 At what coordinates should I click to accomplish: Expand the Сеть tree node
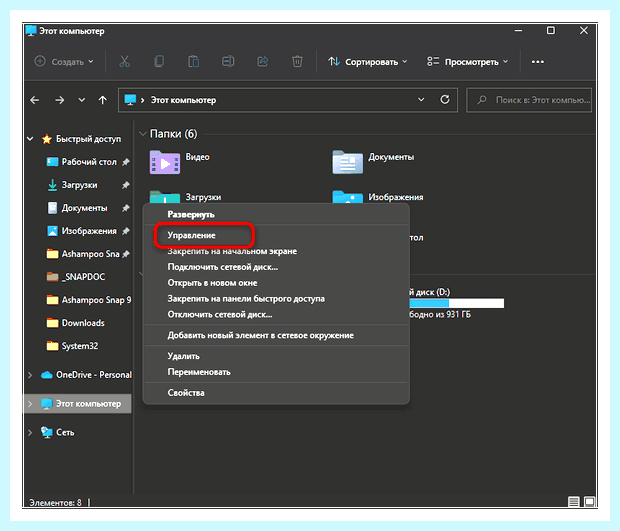30,433
